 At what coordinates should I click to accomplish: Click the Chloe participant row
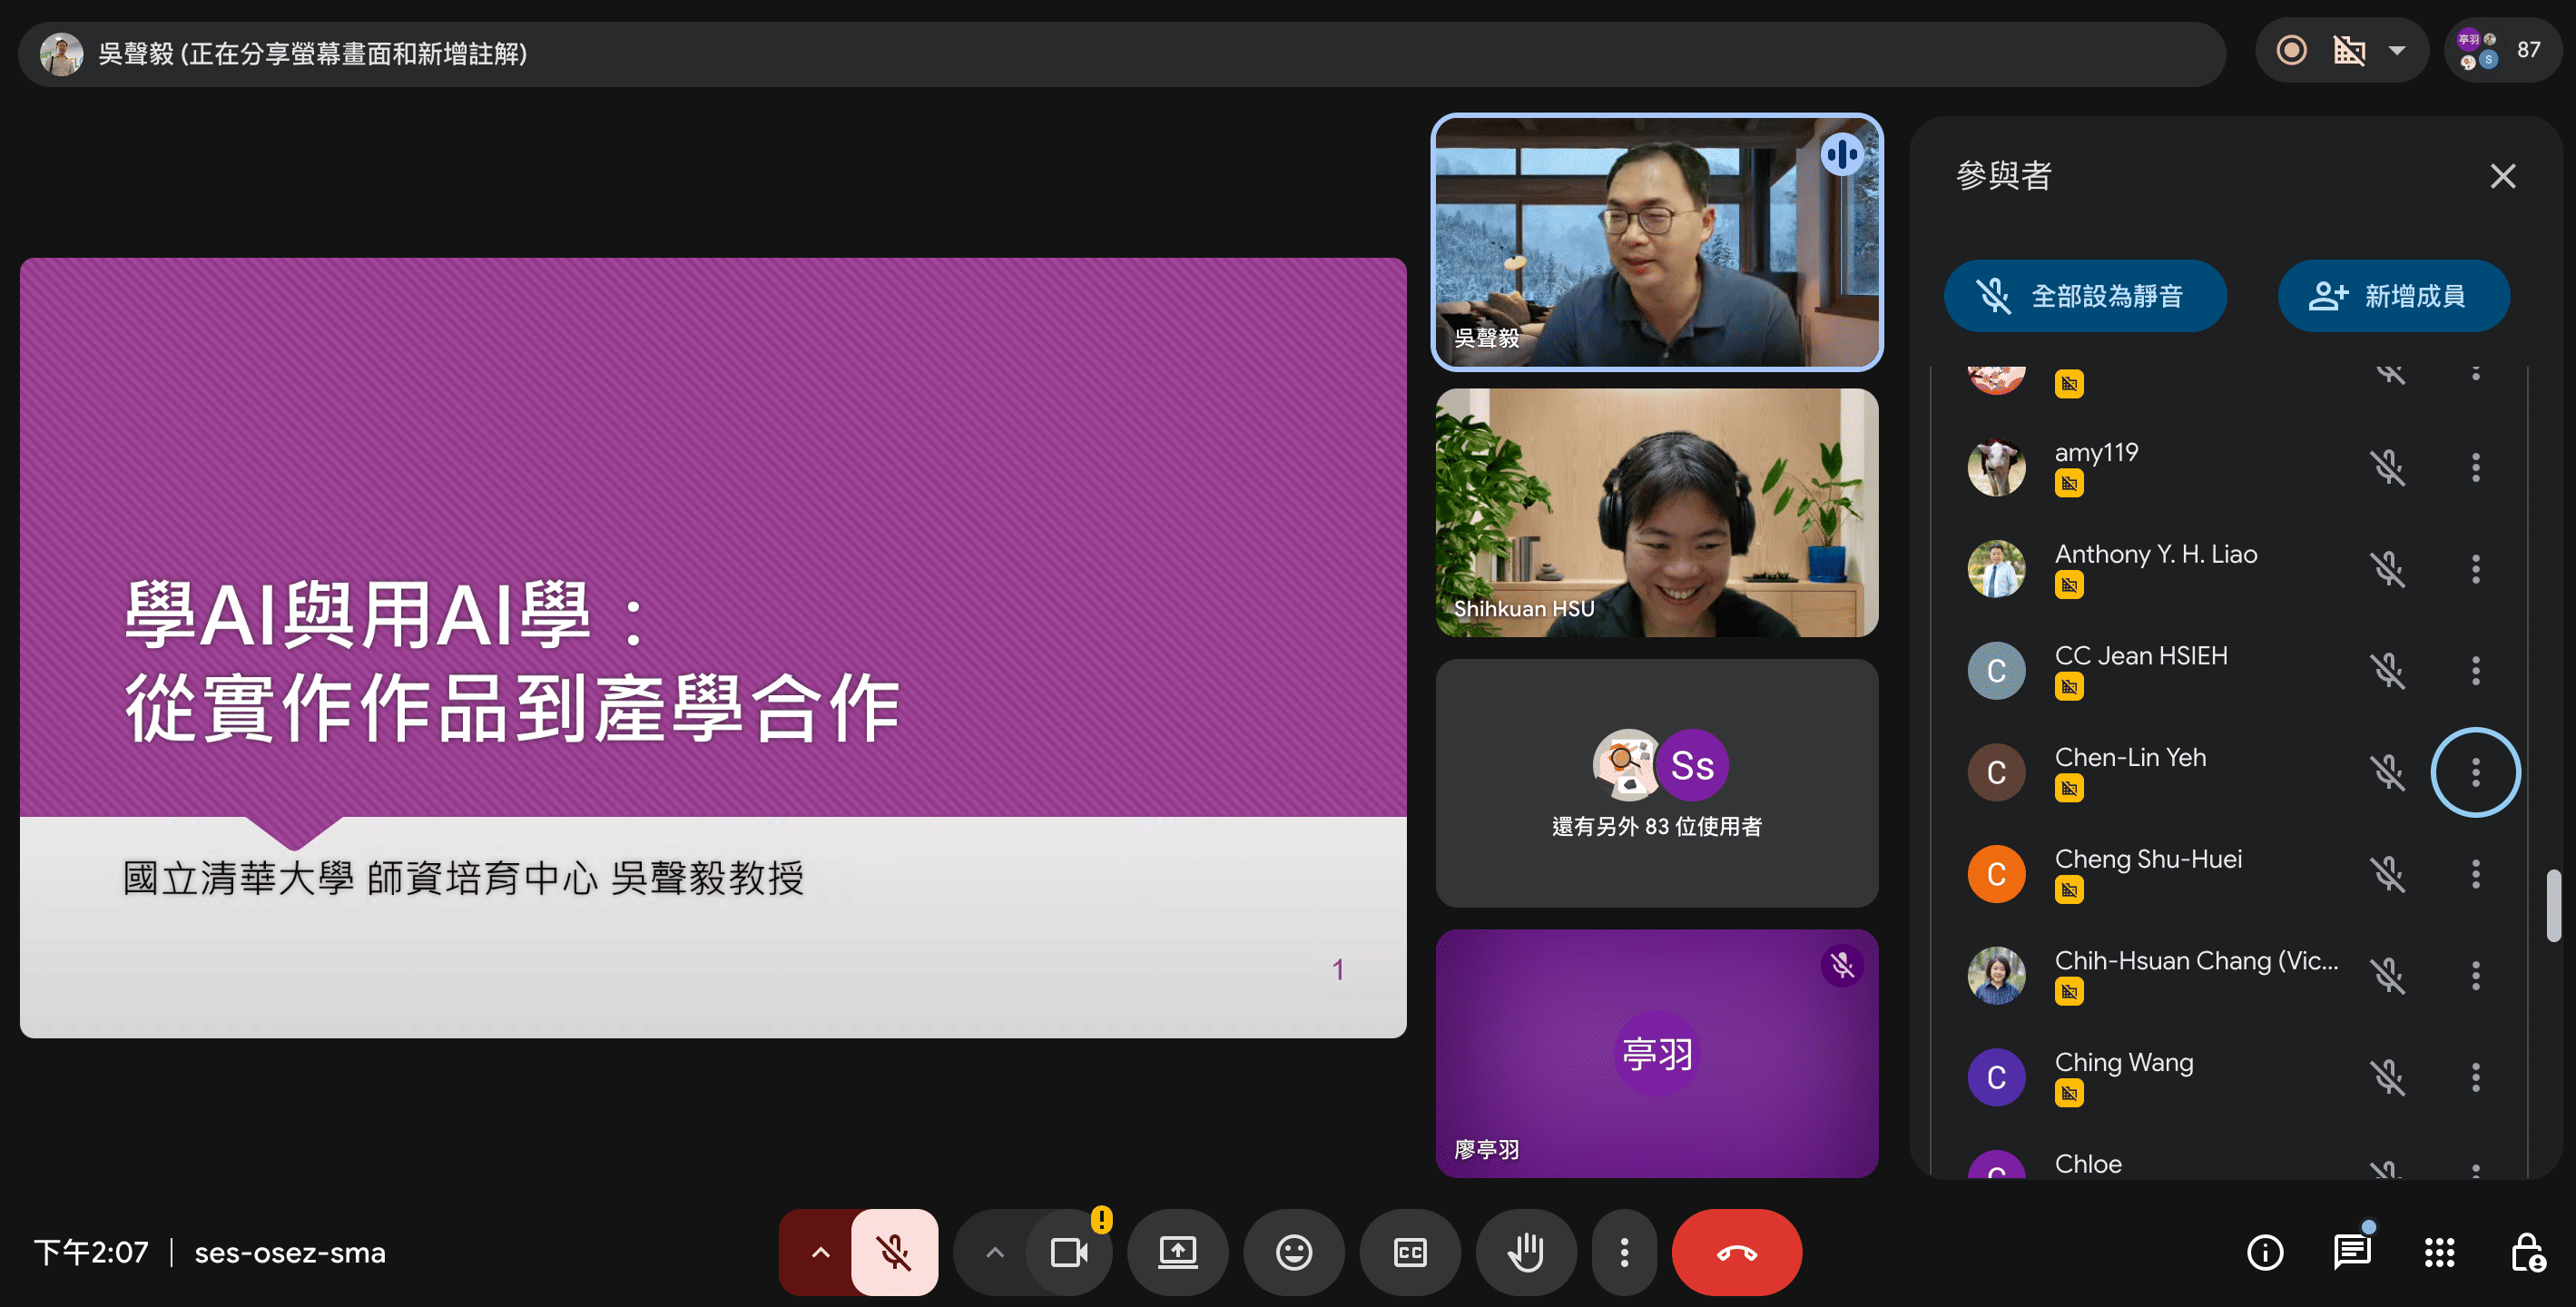pos(2230,1163)
